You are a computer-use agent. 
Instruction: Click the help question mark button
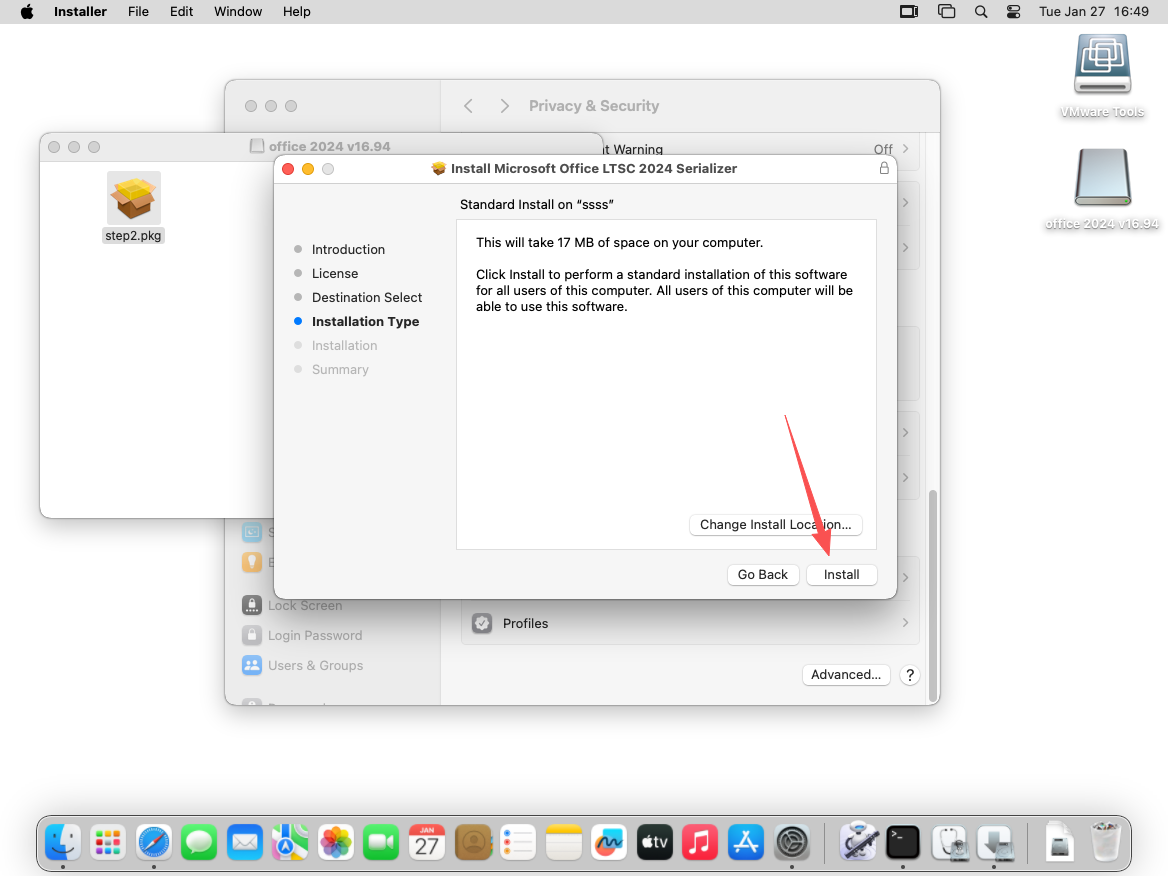pyautogui.click(x=909, y=675)
